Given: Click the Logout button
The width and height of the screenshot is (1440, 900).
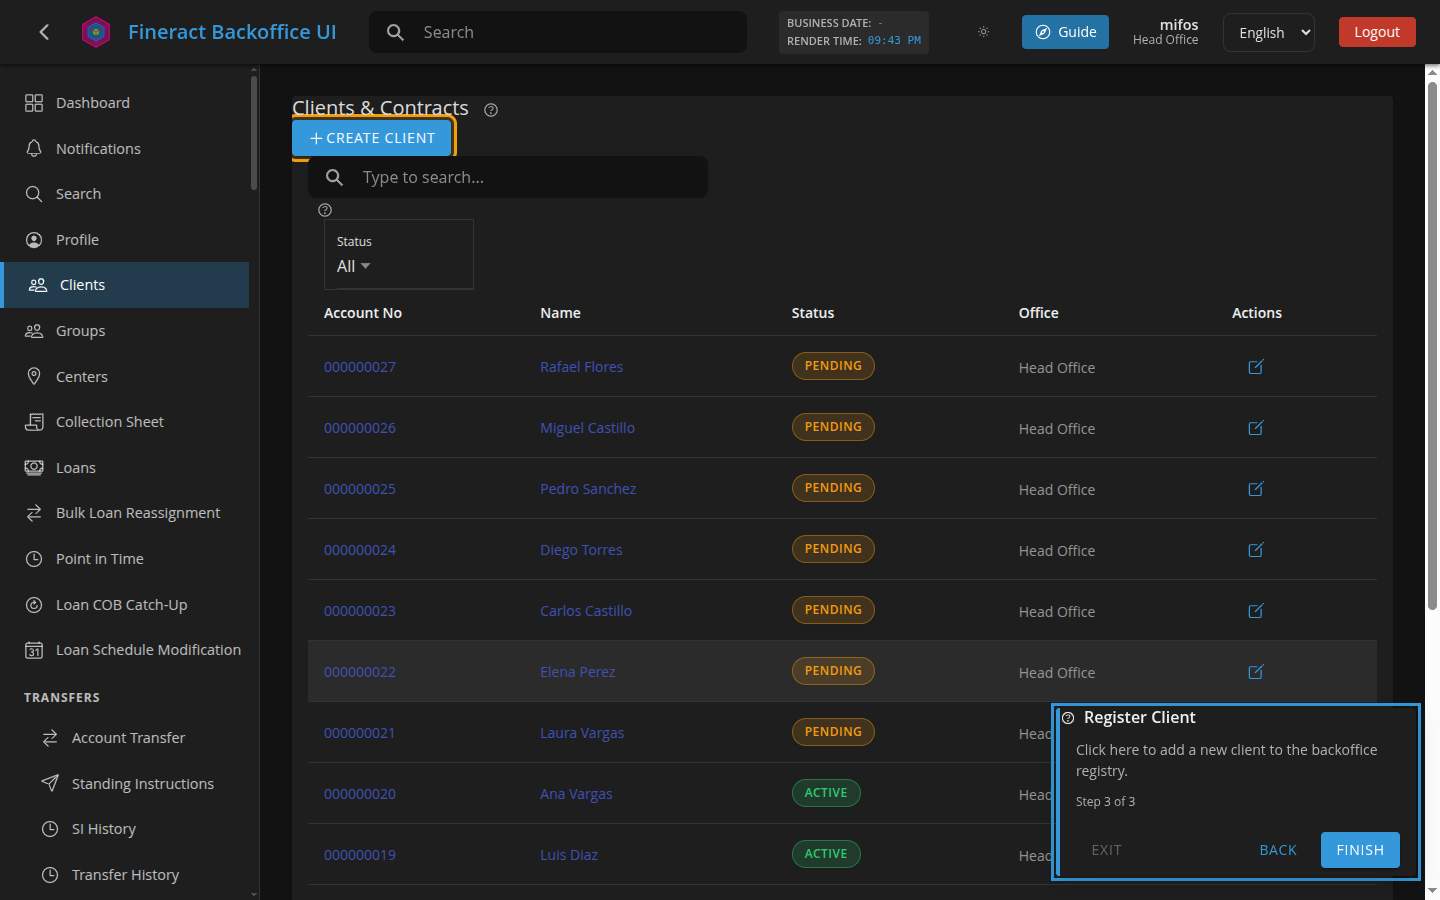Looking at the screenshot, I should tap(1377, 32).
